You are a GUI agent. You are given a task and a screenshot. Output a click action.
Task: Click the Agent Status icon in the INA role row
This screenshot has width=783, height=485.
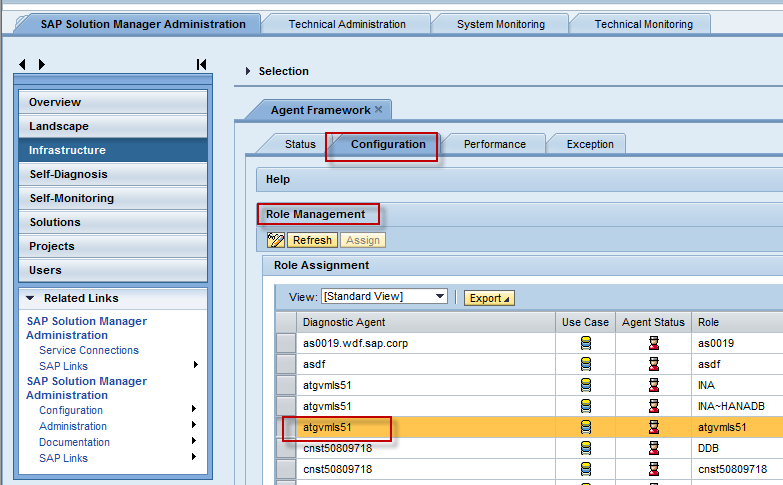(654, 385)
